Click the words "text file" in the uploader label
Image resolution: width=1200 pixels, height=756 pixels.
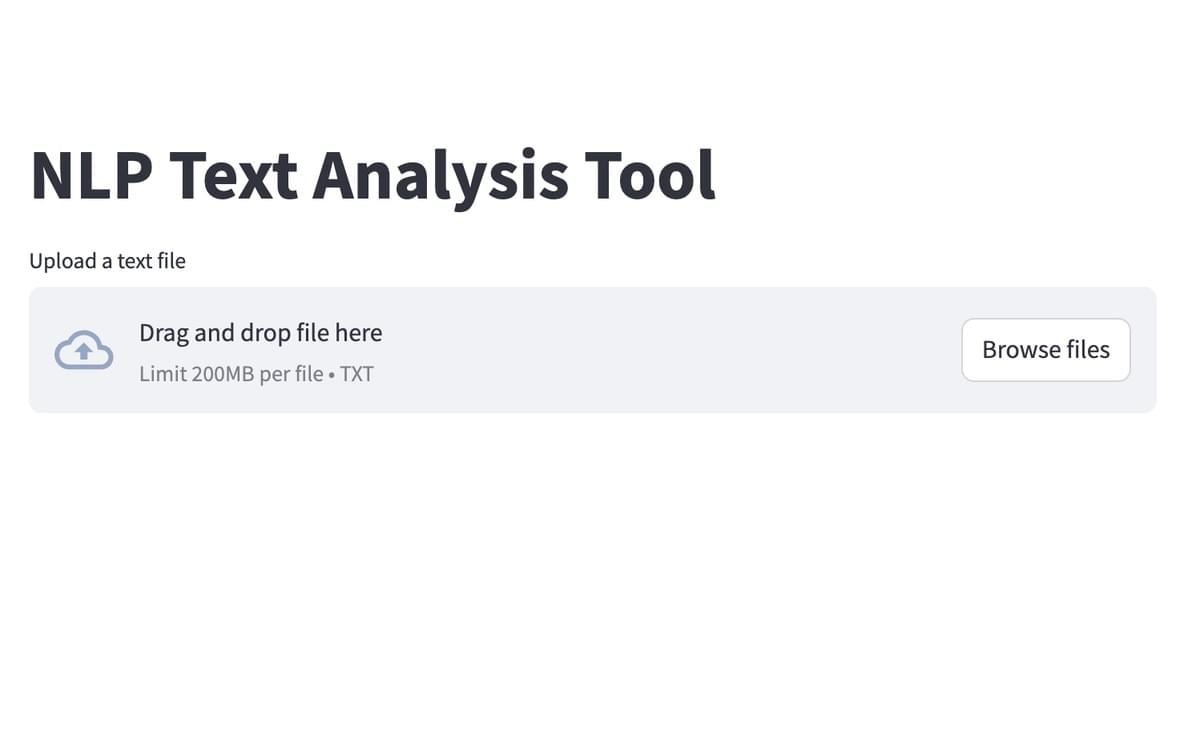pyautogui.click(x=151, y=261)
